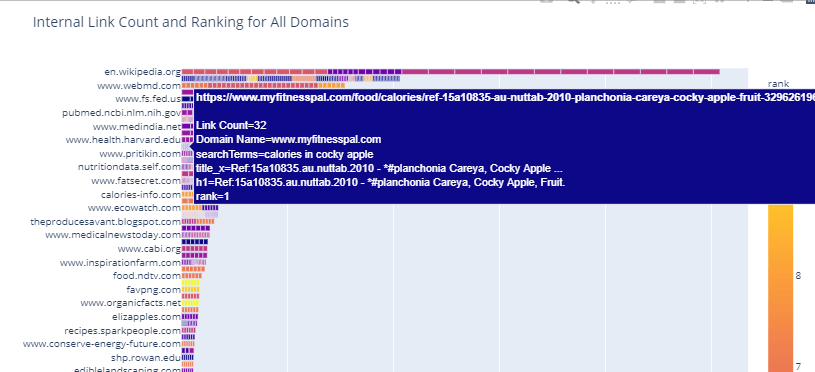Click the food.ndtv.com axis label
The height and width of the screenshot is (372, 815).
pos(147,276)
